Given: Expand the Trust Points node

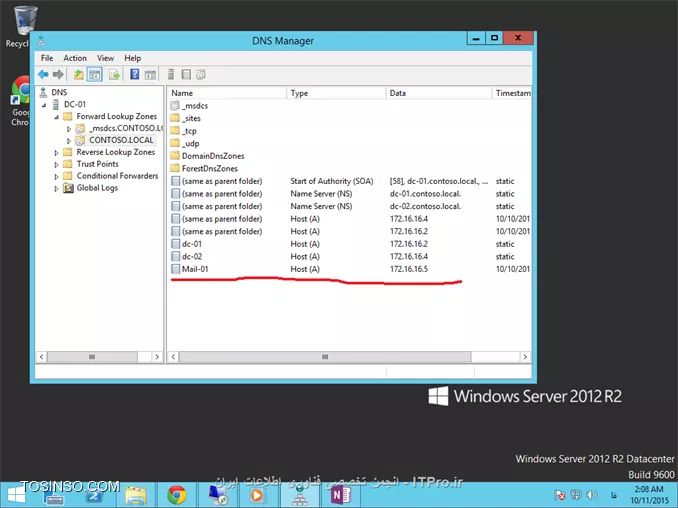Looking at the screenshot, I should (56, 164).
